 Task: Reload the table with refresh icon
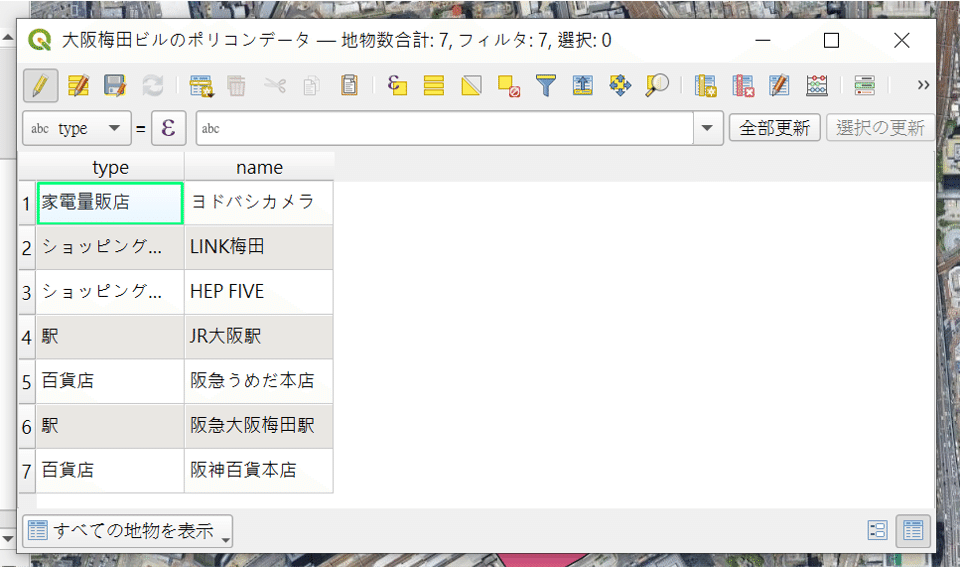tap(152, 85)
